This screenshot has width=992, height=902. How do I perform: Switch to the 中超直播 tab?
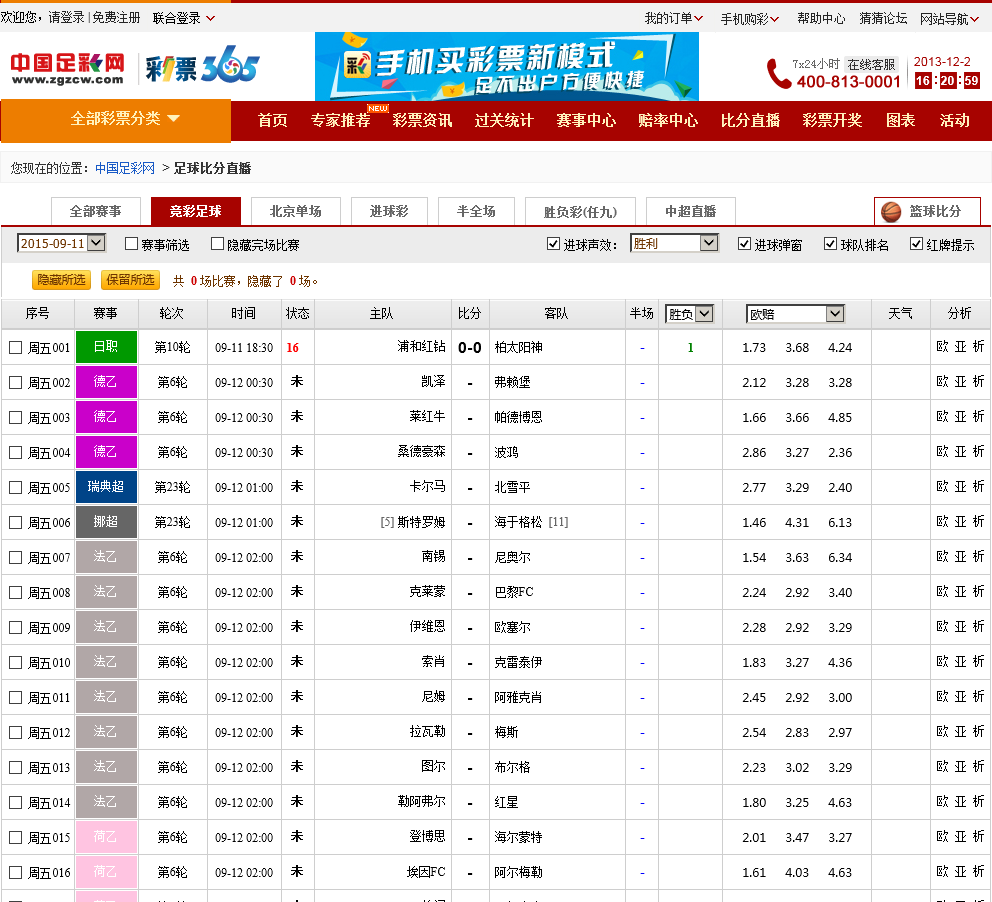(691, 211)
